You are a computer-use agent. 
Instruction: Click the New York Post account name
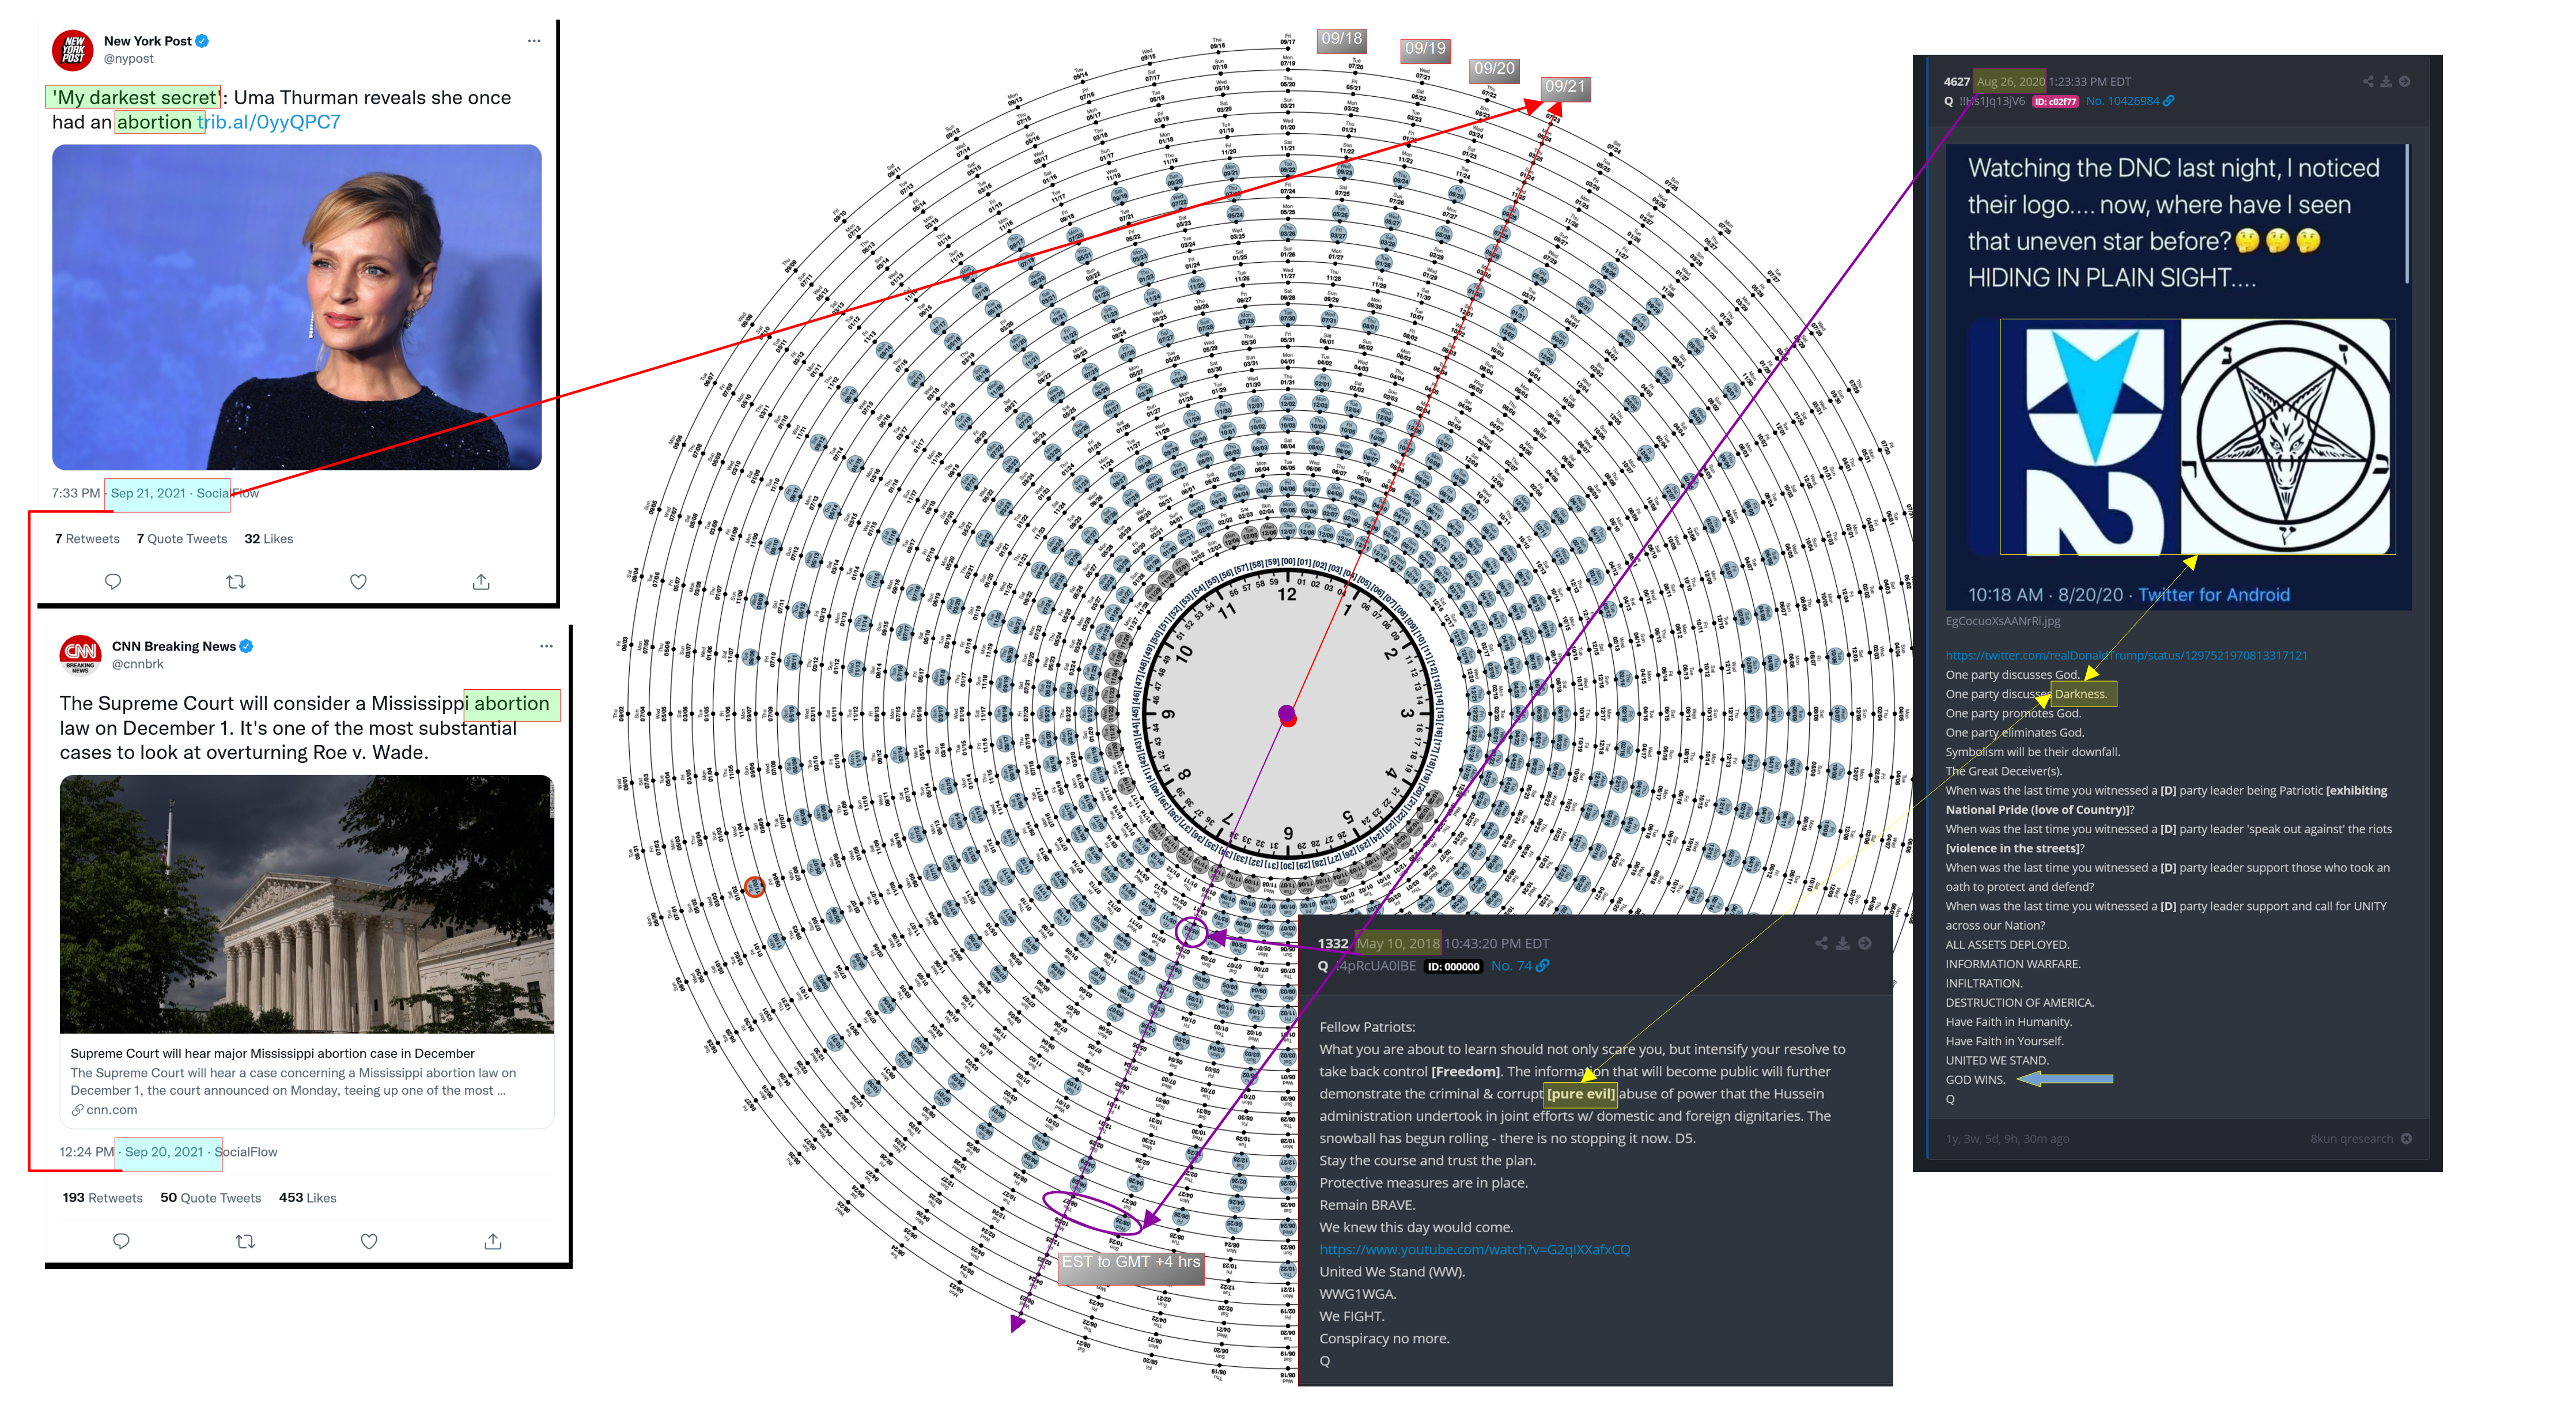click(148, 41)
